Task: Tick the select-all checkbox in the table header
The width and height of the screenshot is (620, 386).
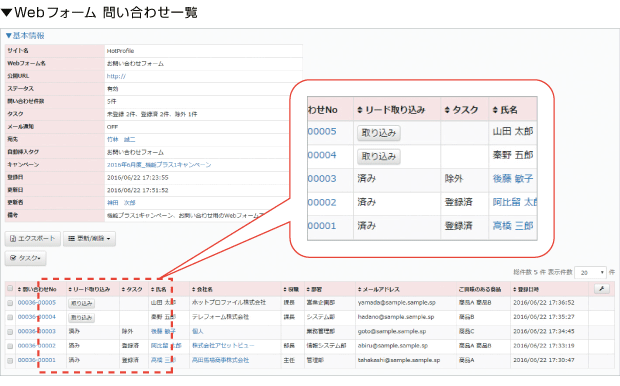Action: click(10, 288)
